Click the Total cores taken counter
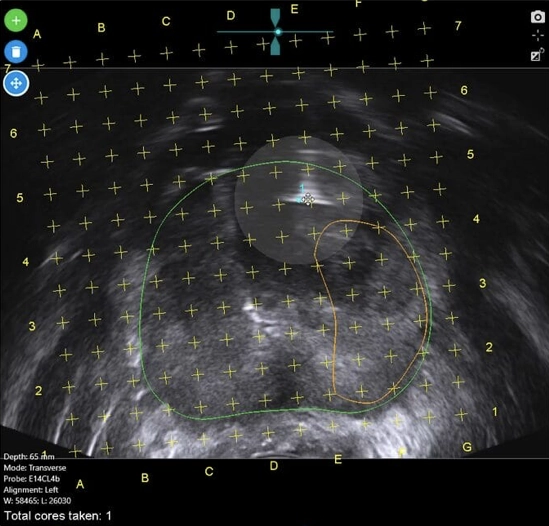This screenshot has width=549, height=526. pyautogui.click(x=58, y=516)
